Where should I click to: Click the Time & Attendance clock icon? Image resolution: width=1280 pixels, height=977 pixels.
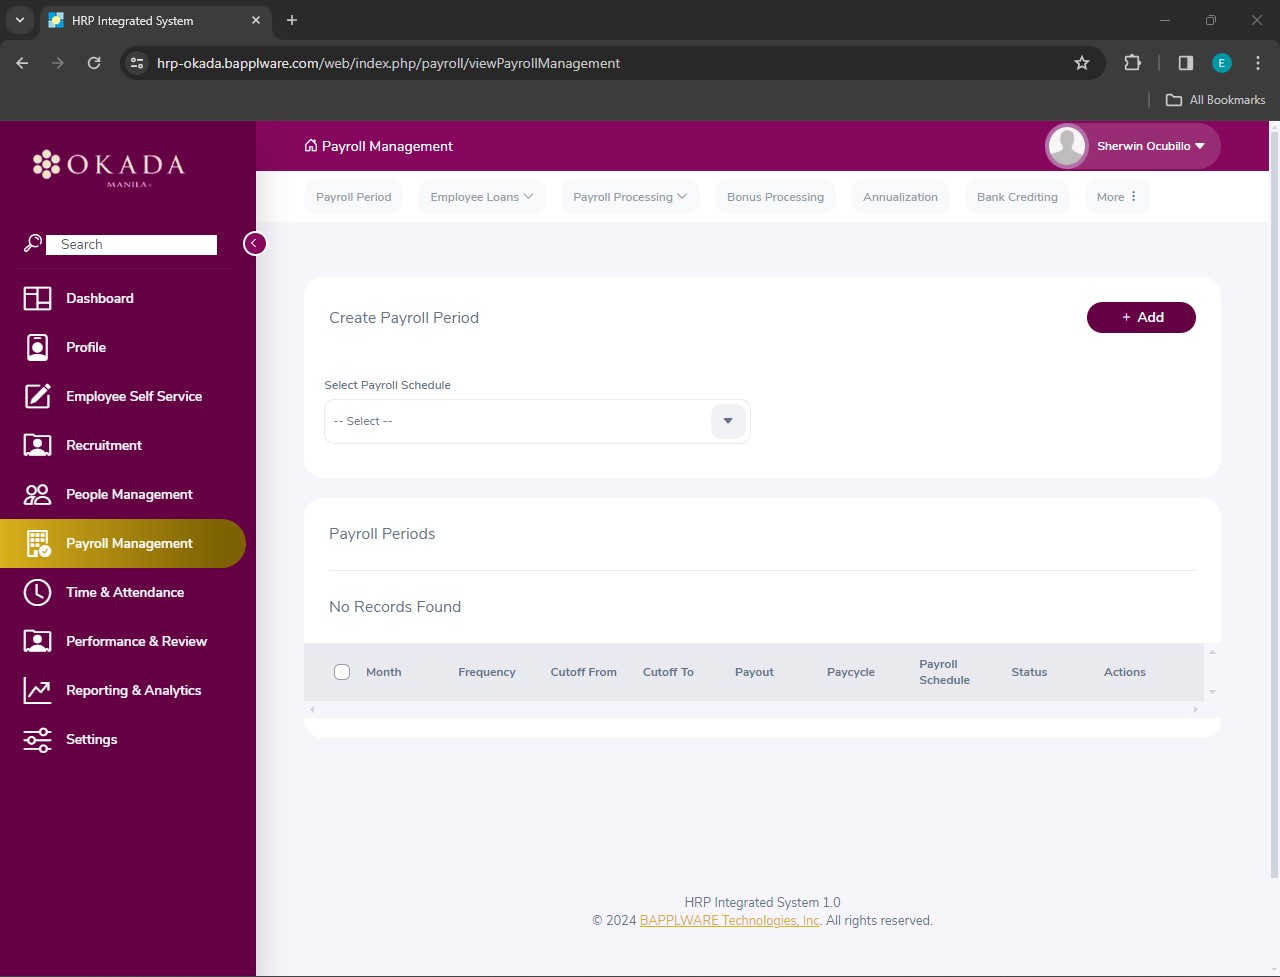(x=37, y=592)
